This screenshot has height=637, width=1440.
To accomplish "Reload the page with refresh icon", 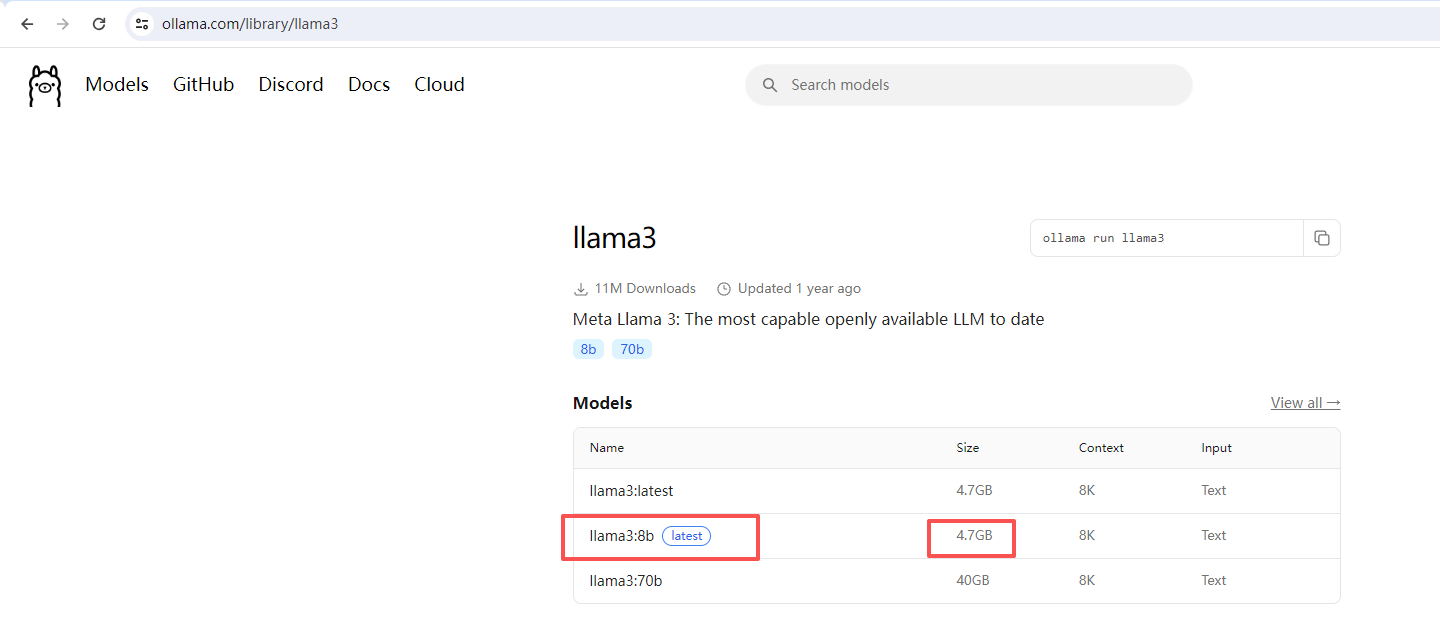I will point(98,24).
